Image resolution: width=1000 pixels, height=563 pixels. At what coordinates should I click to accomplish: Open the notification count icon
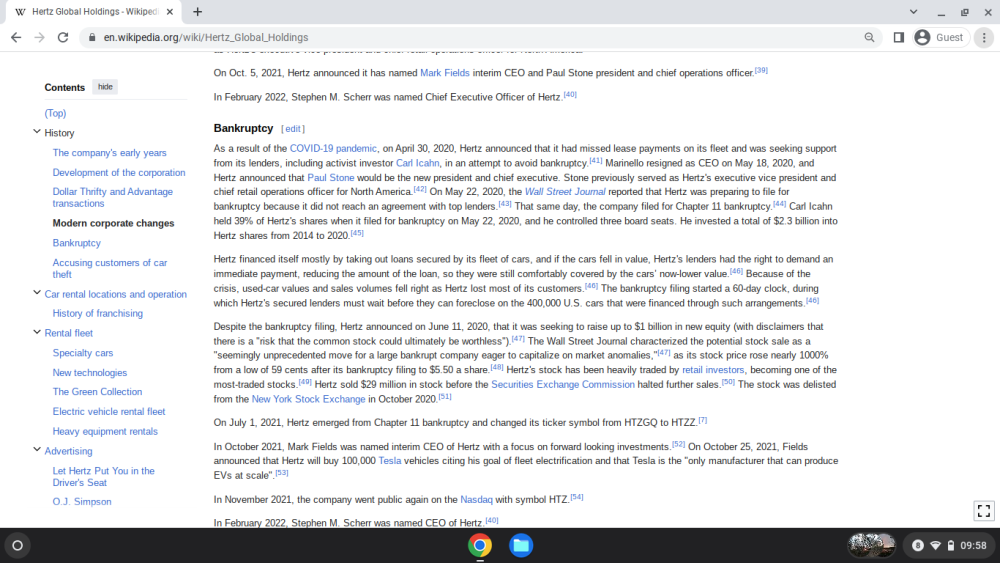click(x=918, y=545)
